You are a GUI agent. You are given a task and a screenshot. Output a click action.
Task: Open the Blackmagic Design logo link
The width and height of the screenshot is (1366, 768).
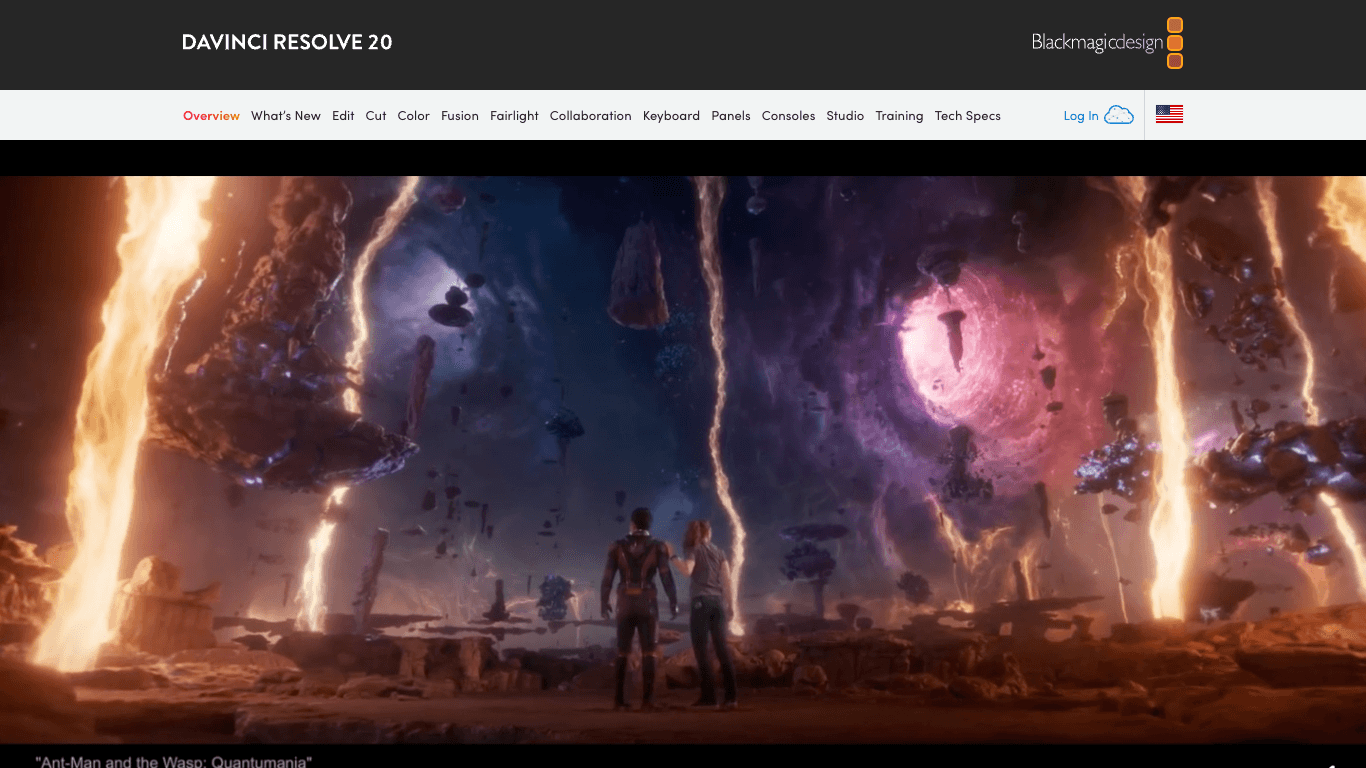[1107, 43]
